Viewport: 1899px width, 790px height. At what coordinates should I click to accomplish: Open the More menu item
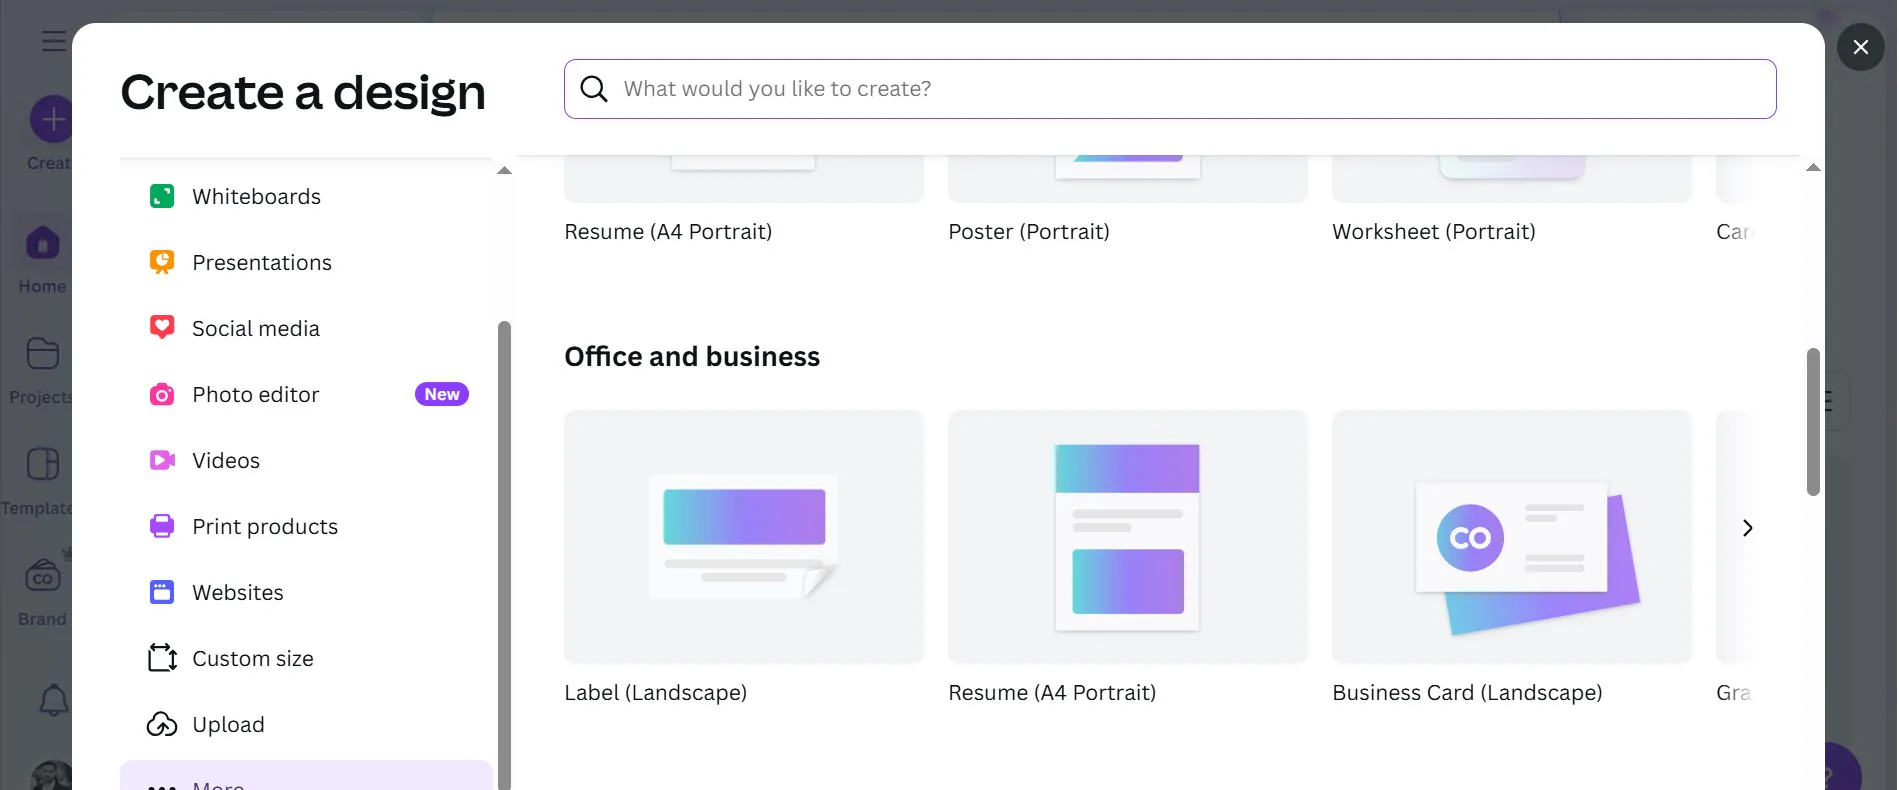[x=306, y=776]
